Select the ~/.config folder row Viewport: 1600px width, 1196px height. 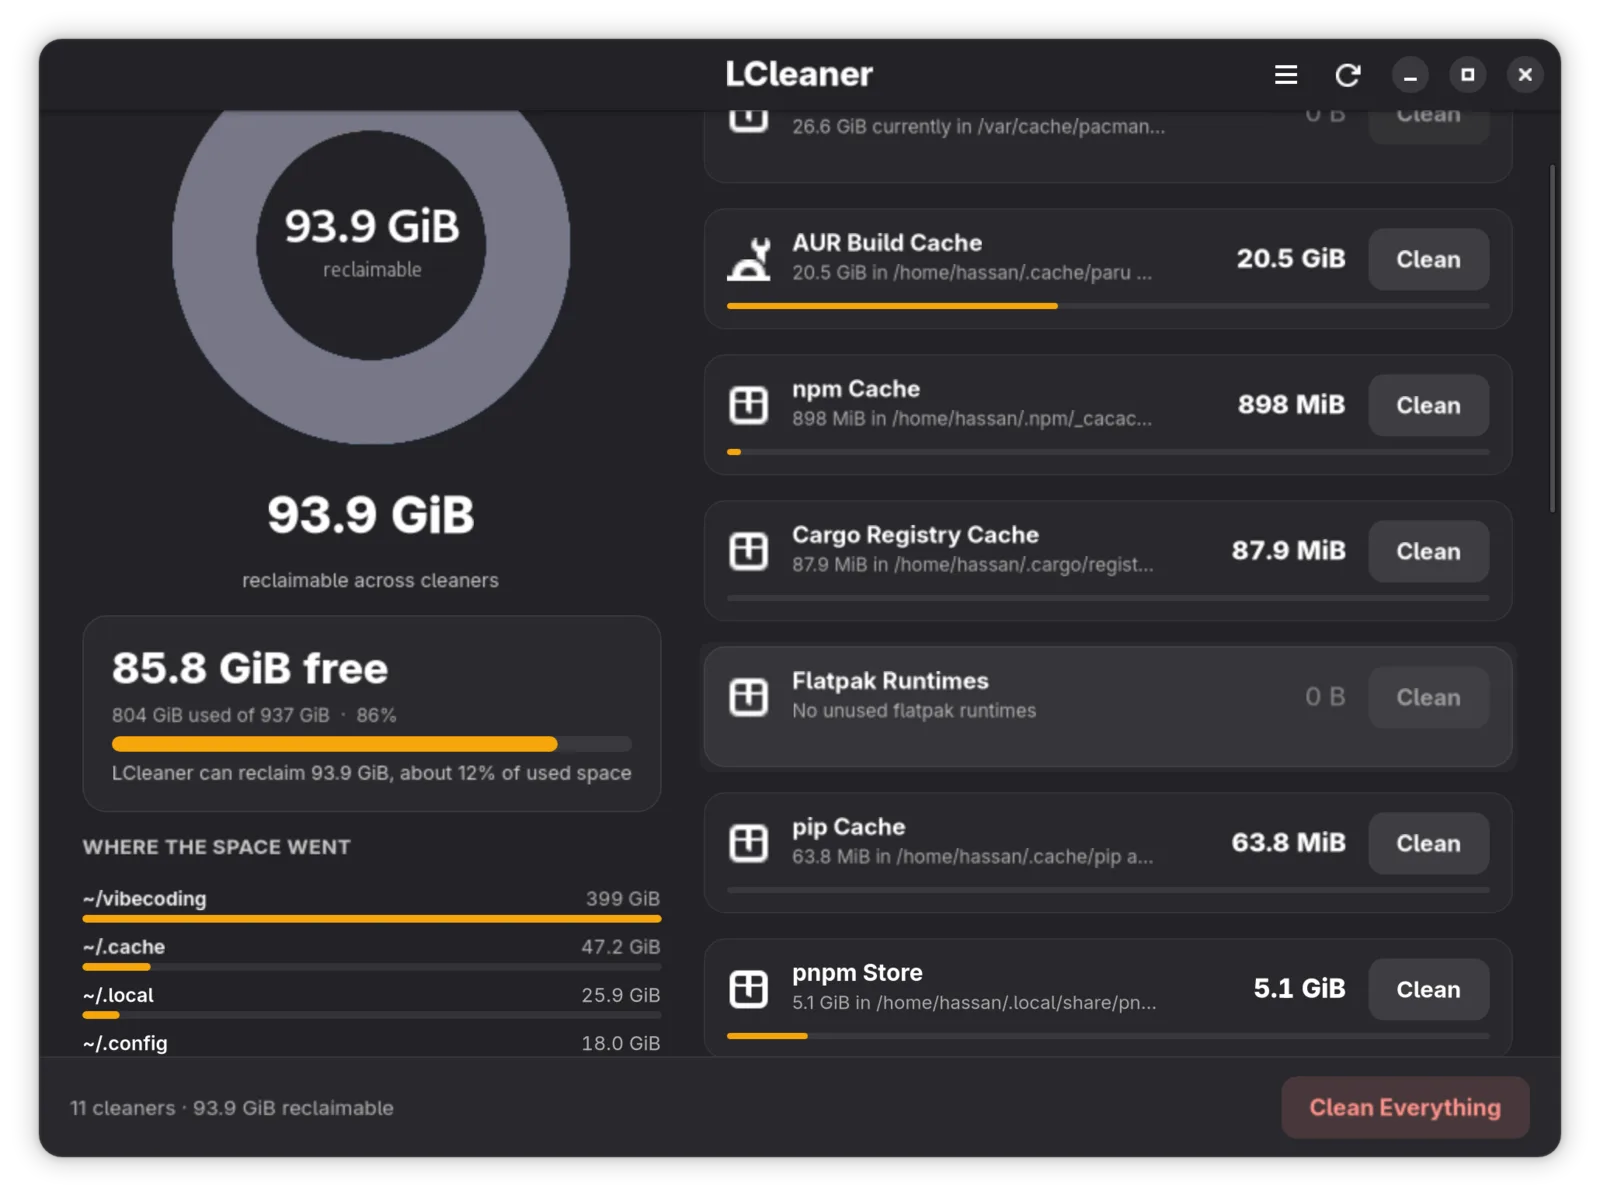(x=371, y=1043)
